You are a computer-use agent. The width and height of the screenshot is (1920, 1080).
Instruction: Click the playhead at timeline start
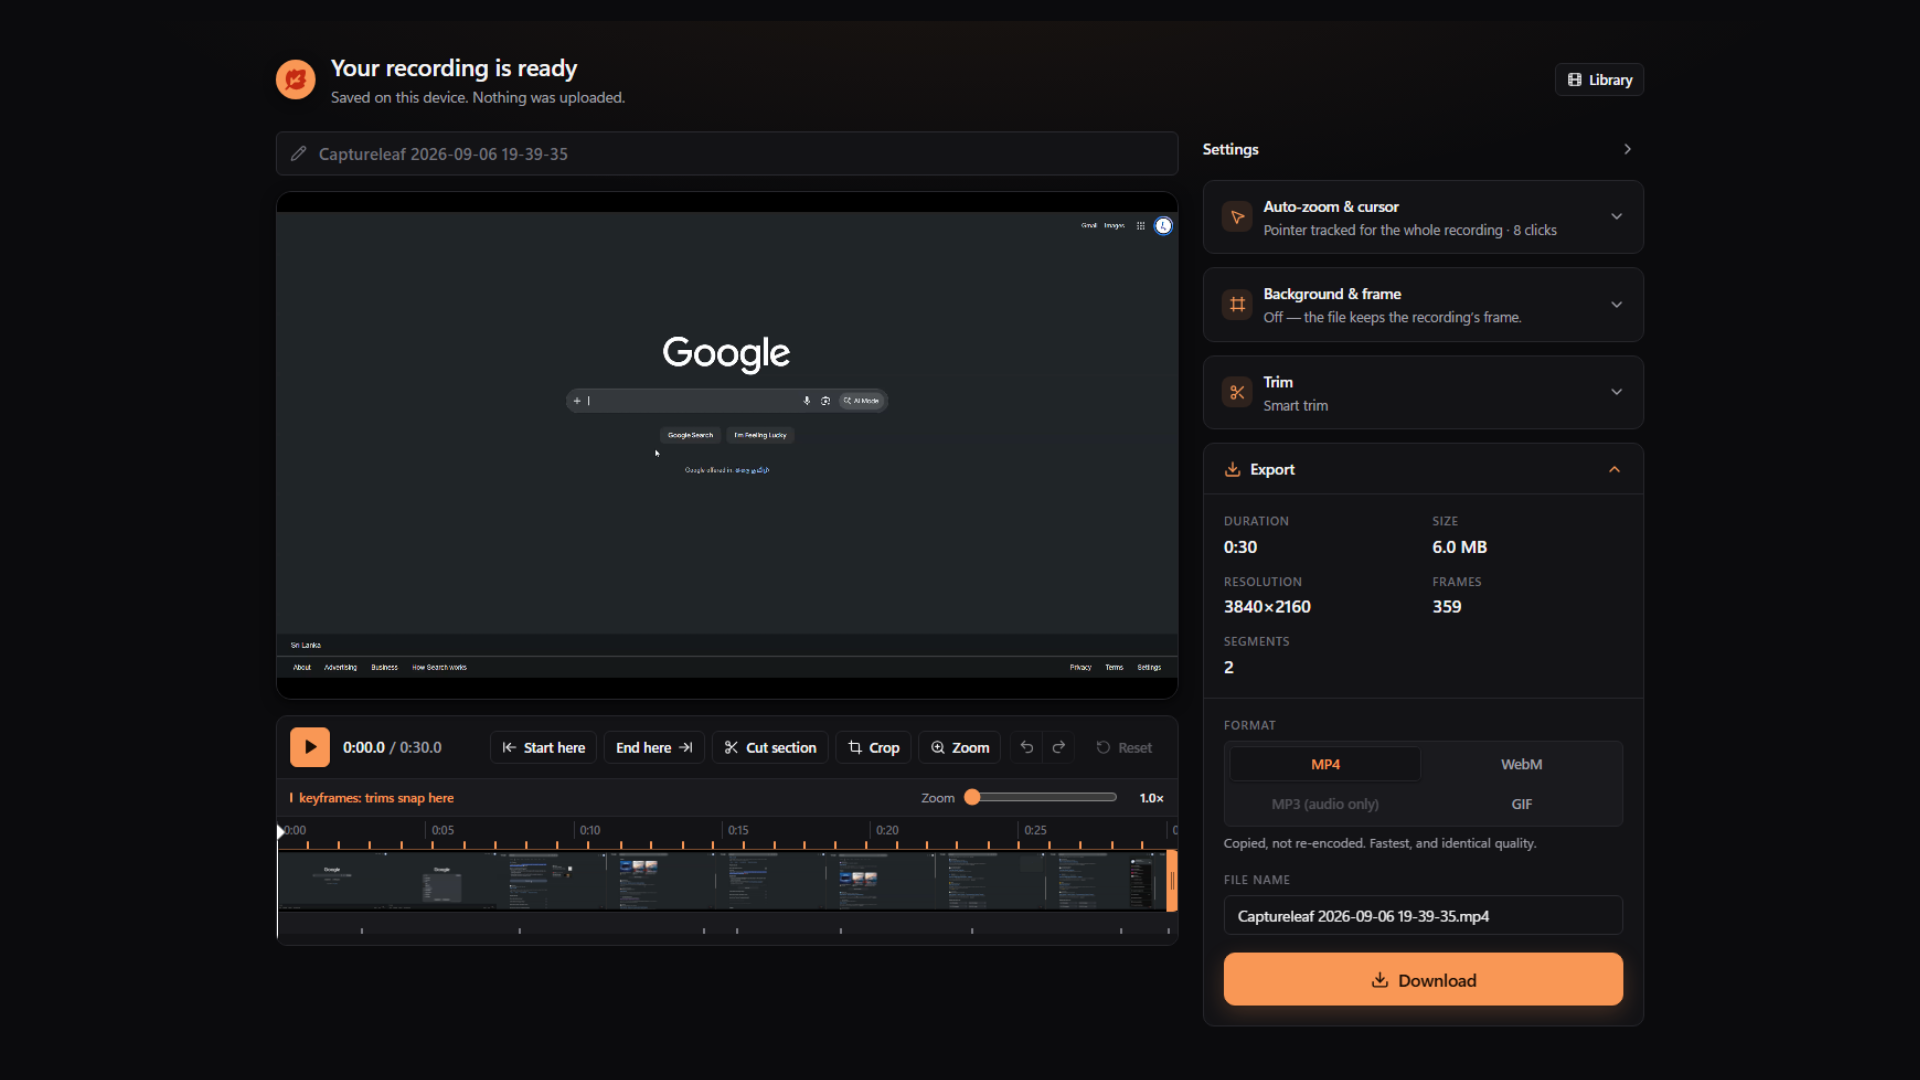[280, 831]
